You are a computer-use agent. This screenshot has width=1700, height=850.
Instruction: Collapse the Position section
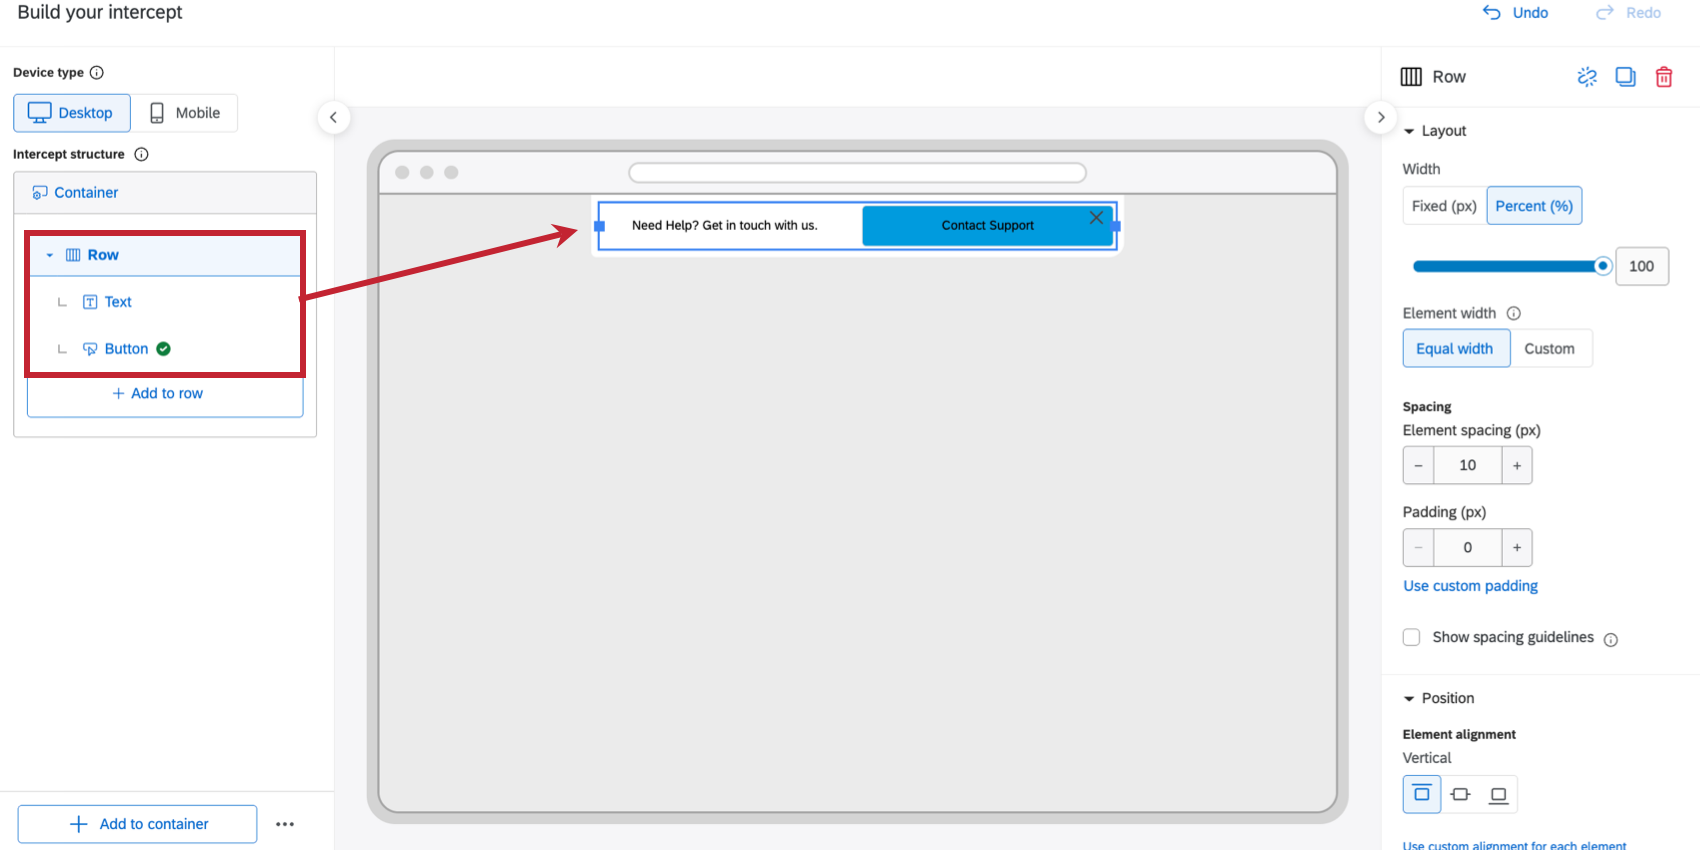pyautogui.click(x=1409, y=698)
